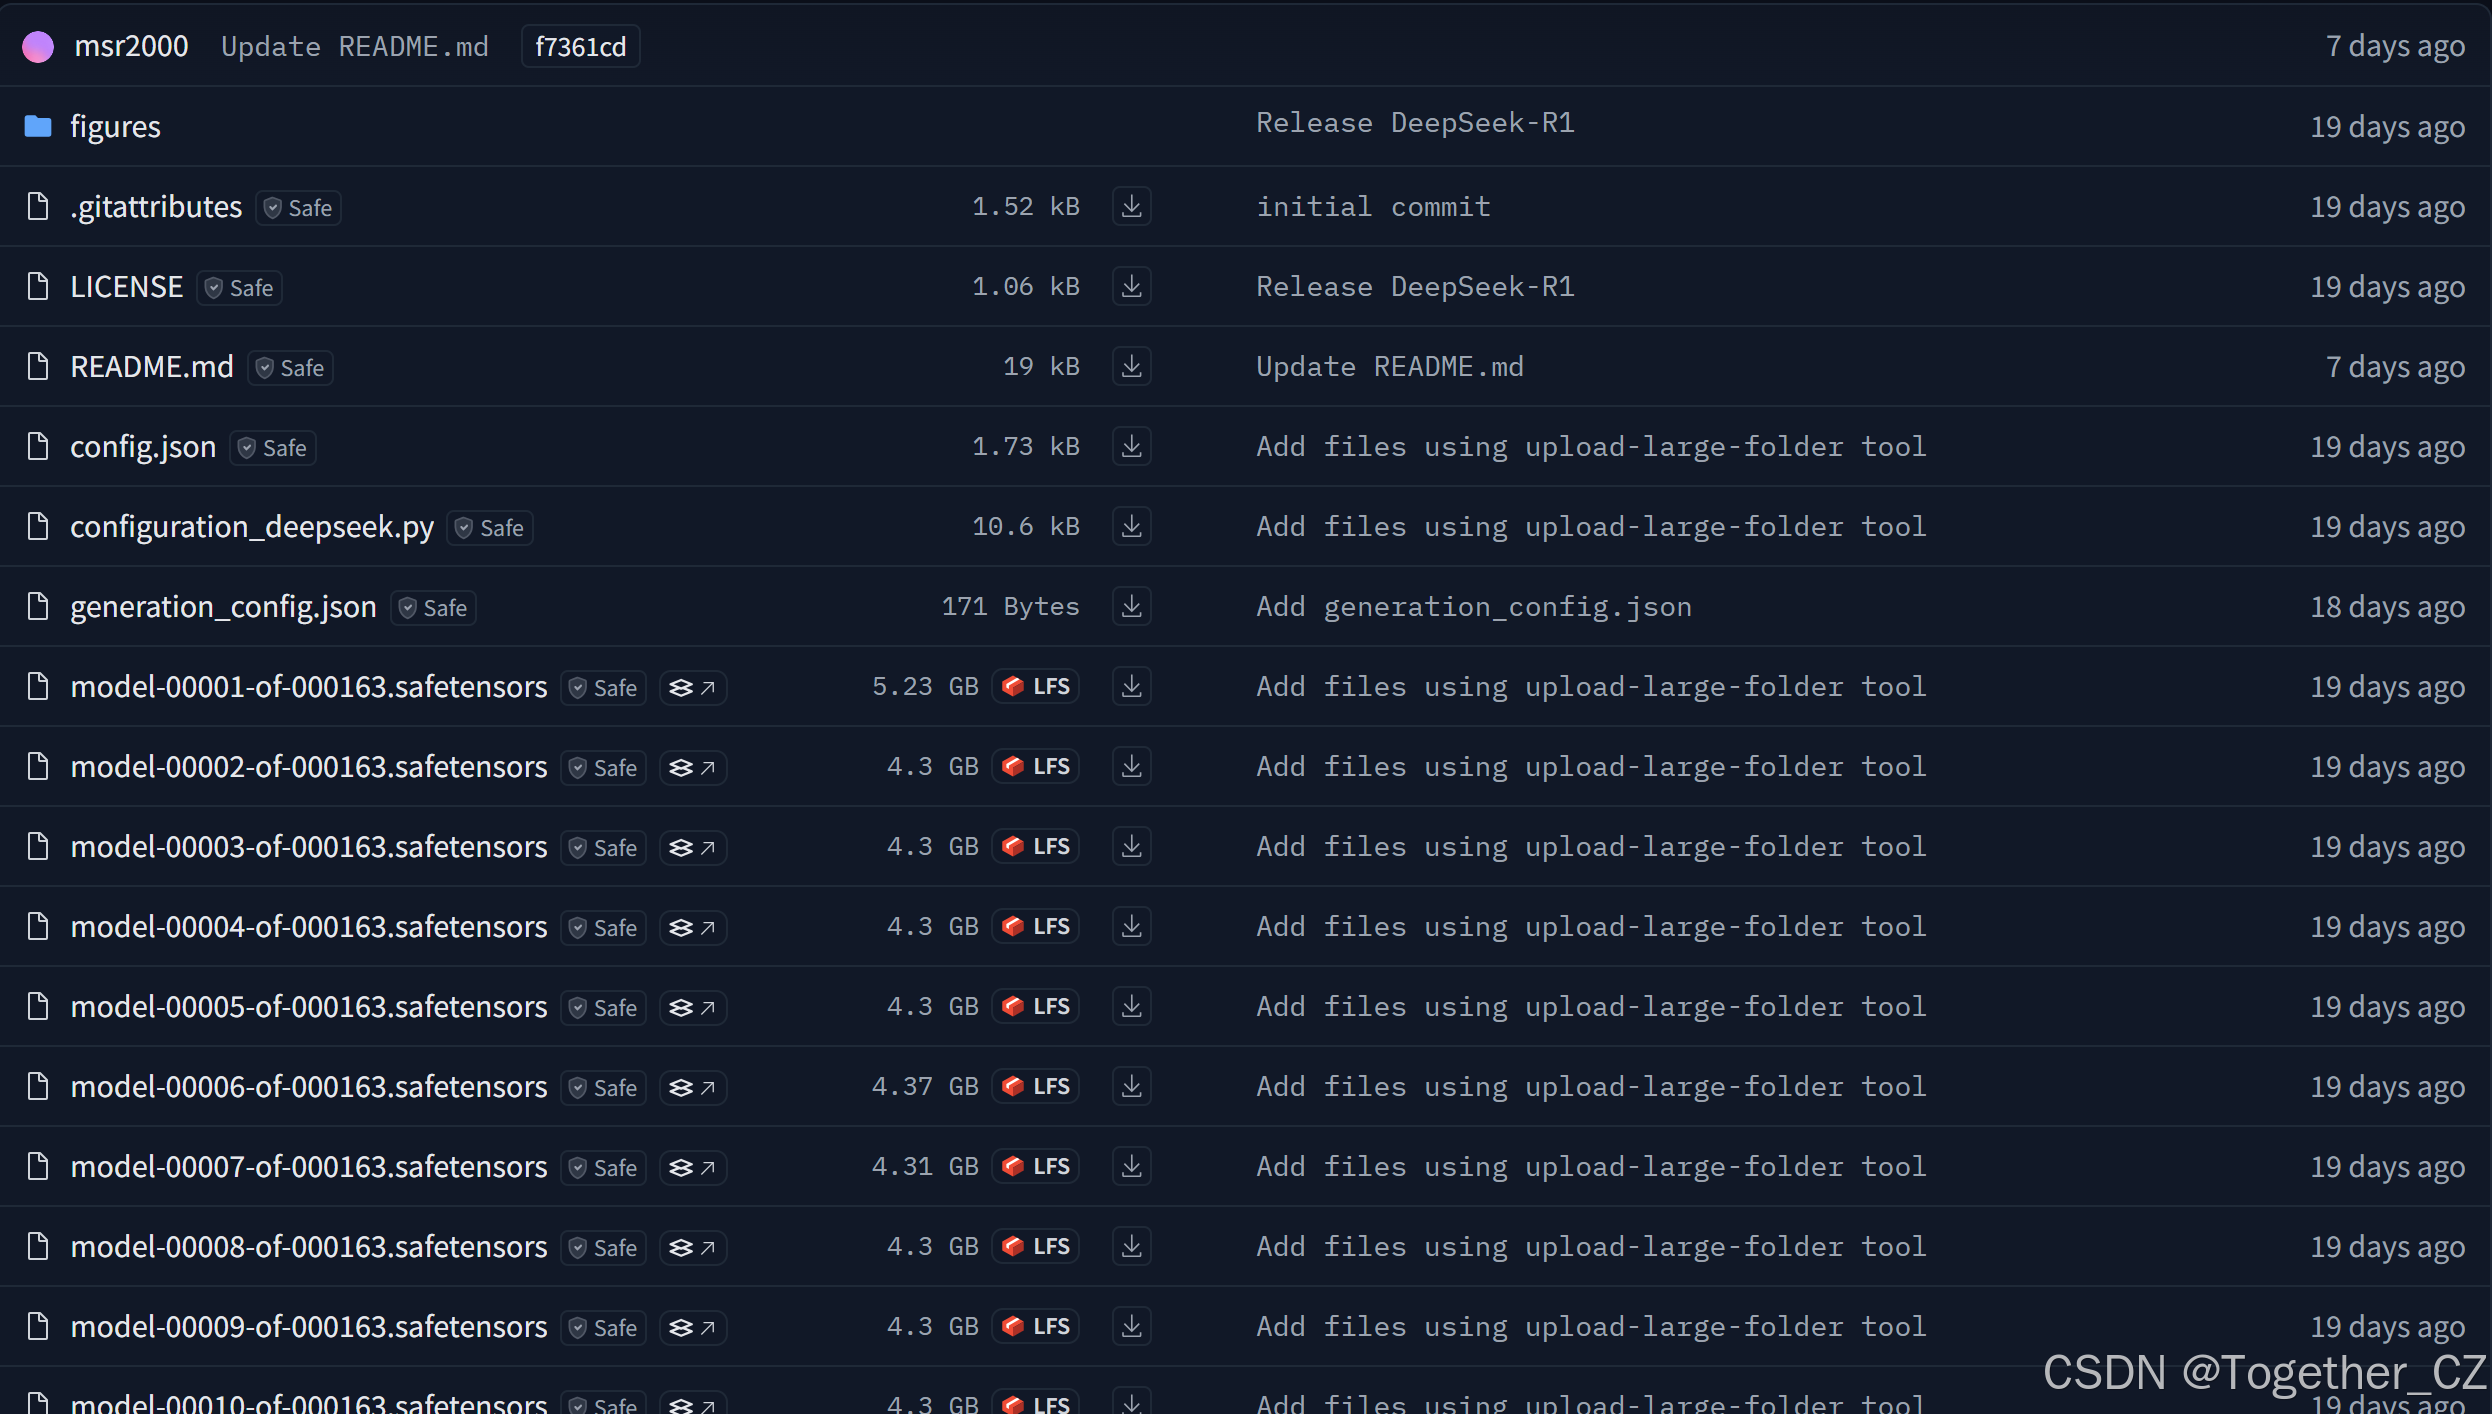Open commit hash f7361cd
Viewport: 2492px width, 1414px height.
pyautogui.click(x=580, y=47)
